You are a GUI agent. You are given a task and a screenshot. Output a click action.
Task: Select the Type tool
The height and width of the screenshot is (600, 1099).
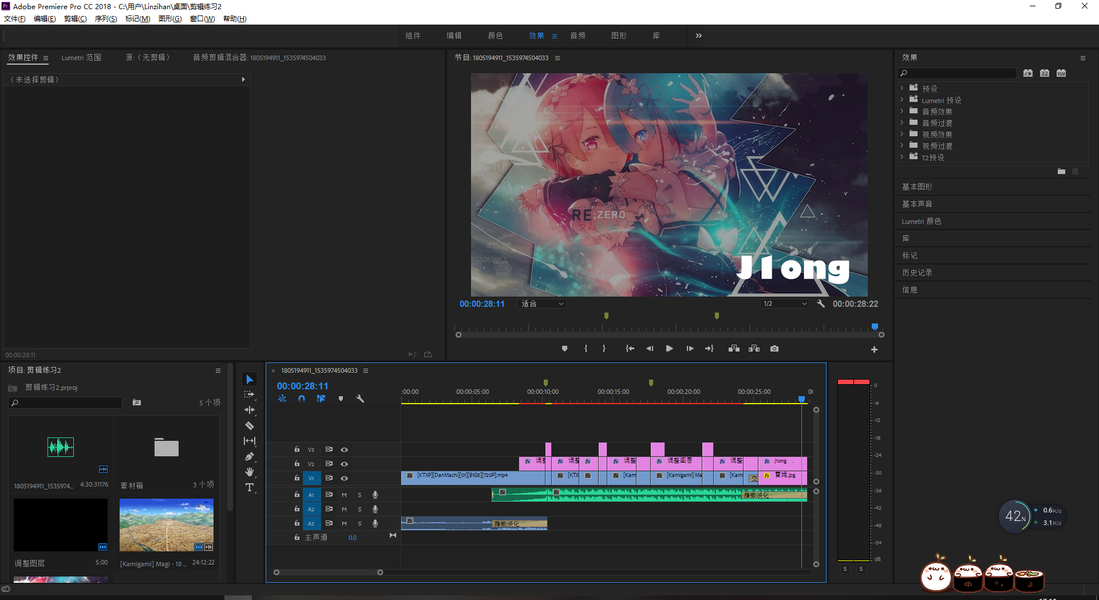[x=250, y=487]
